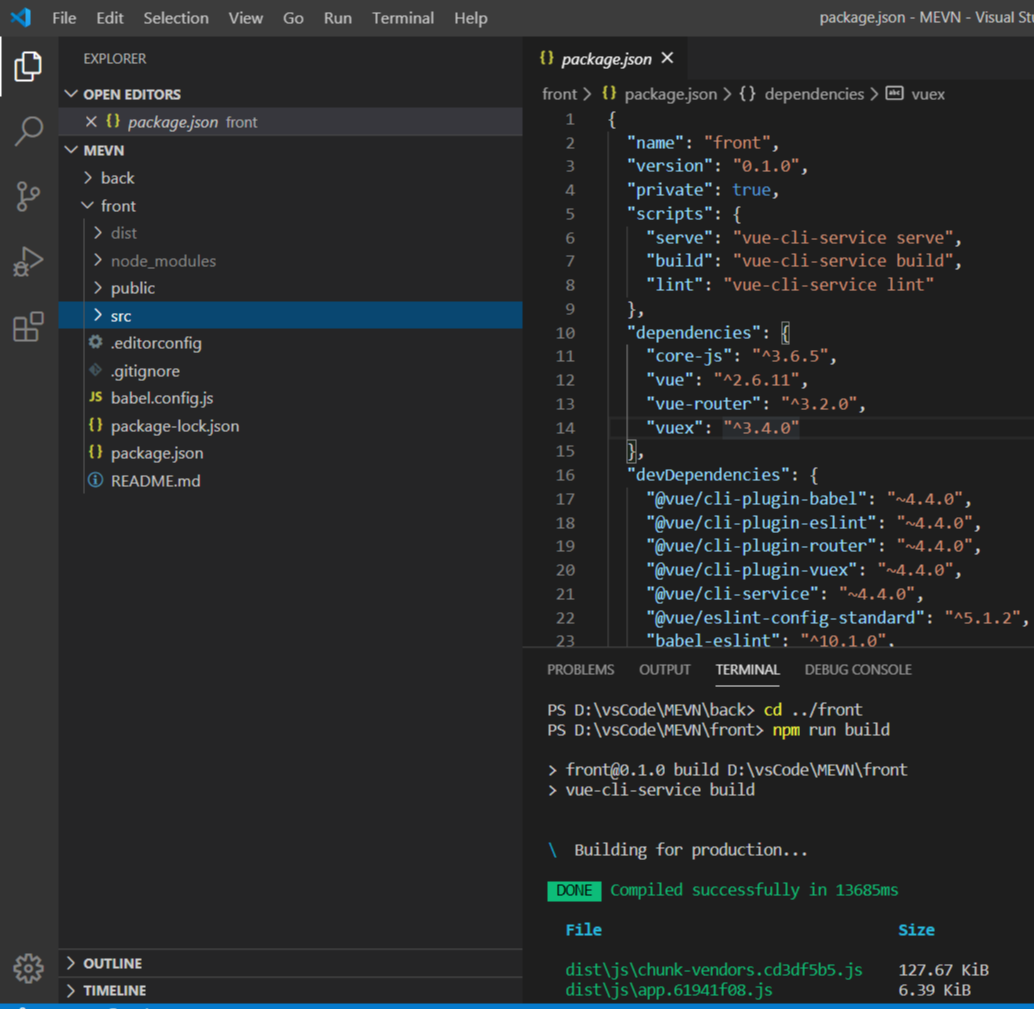
Task: Close the package.json editor tab
Action: point(667,58)
